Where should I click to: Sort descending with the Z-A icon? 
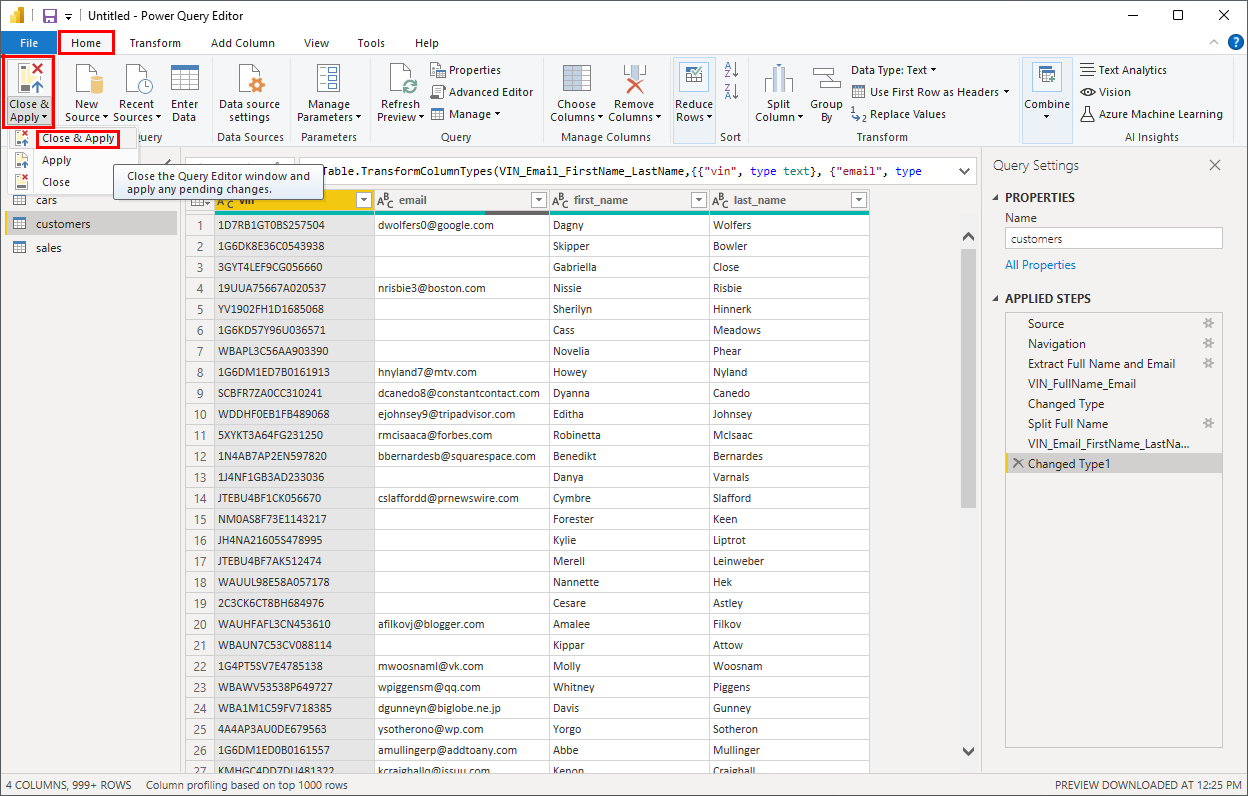point(731,92)
